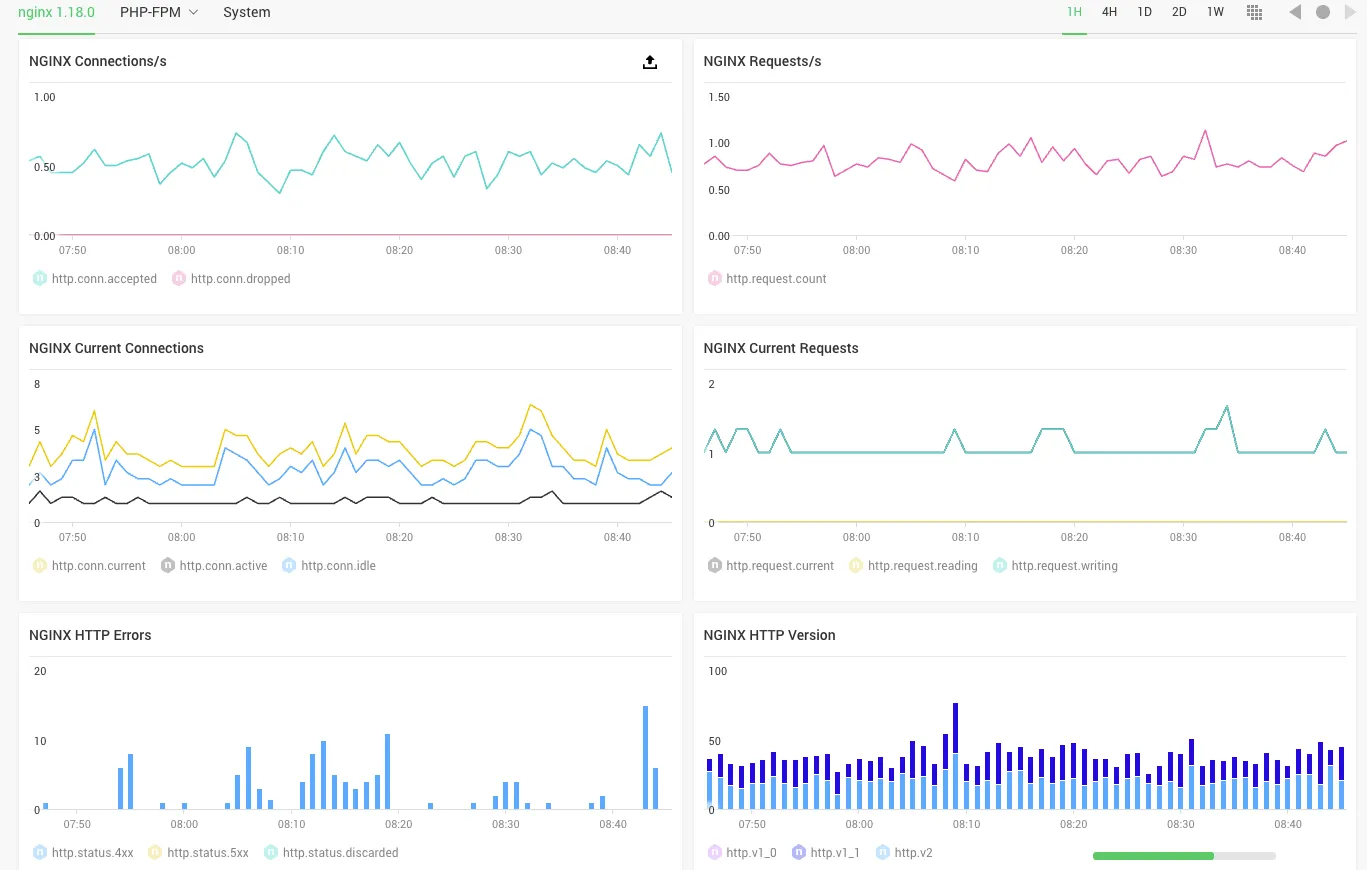Toggle the http.conn.dropped series visibility
Image resolution: width=1367 pixels, height=870 pixels.
(178, 278)
